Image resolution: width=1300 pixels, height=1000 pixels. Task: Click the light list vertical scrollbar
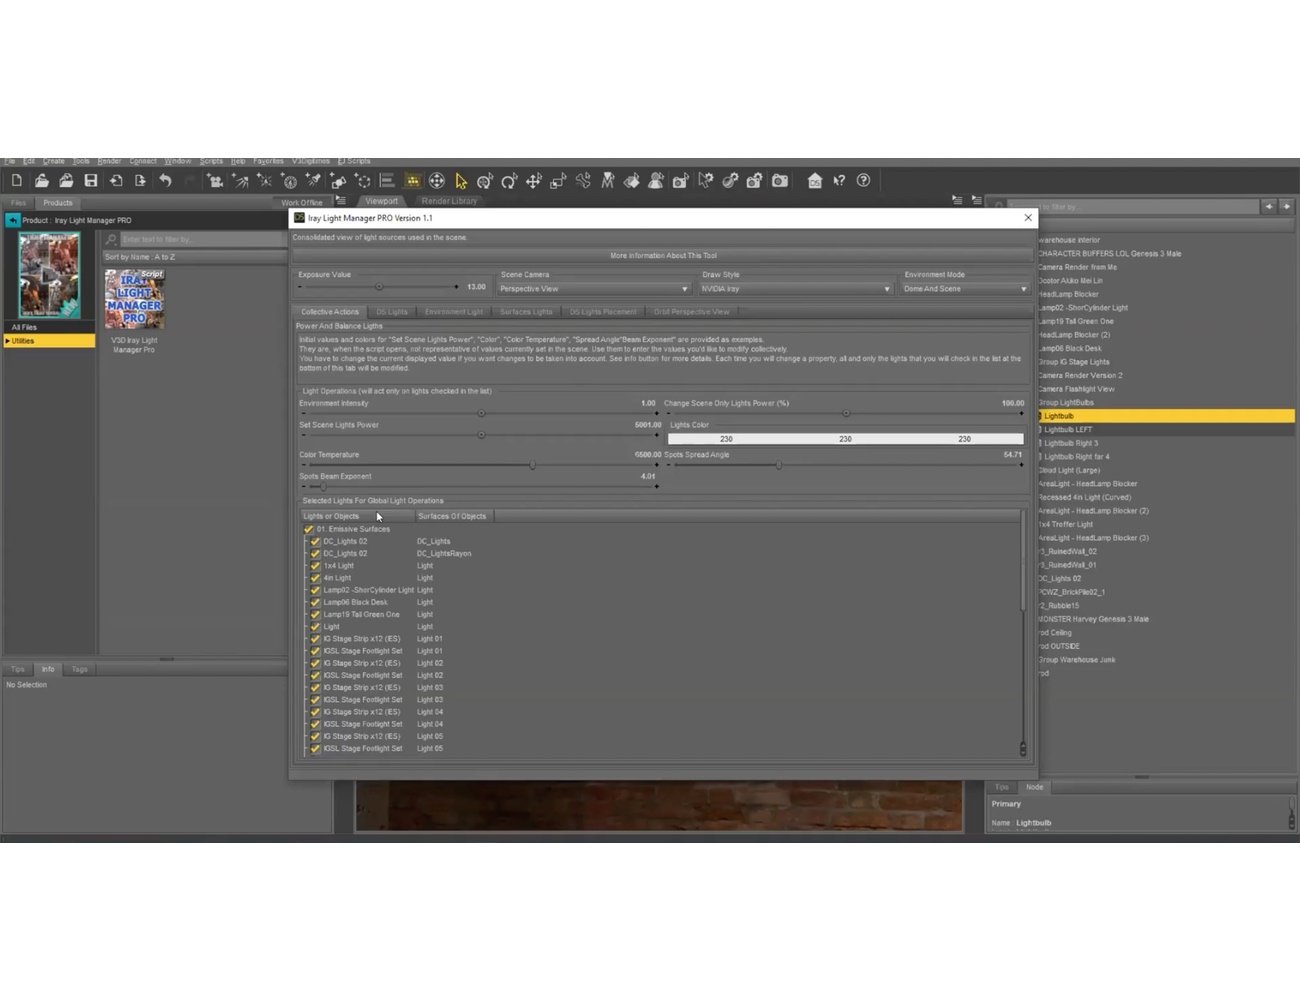tap(1022, 560)
